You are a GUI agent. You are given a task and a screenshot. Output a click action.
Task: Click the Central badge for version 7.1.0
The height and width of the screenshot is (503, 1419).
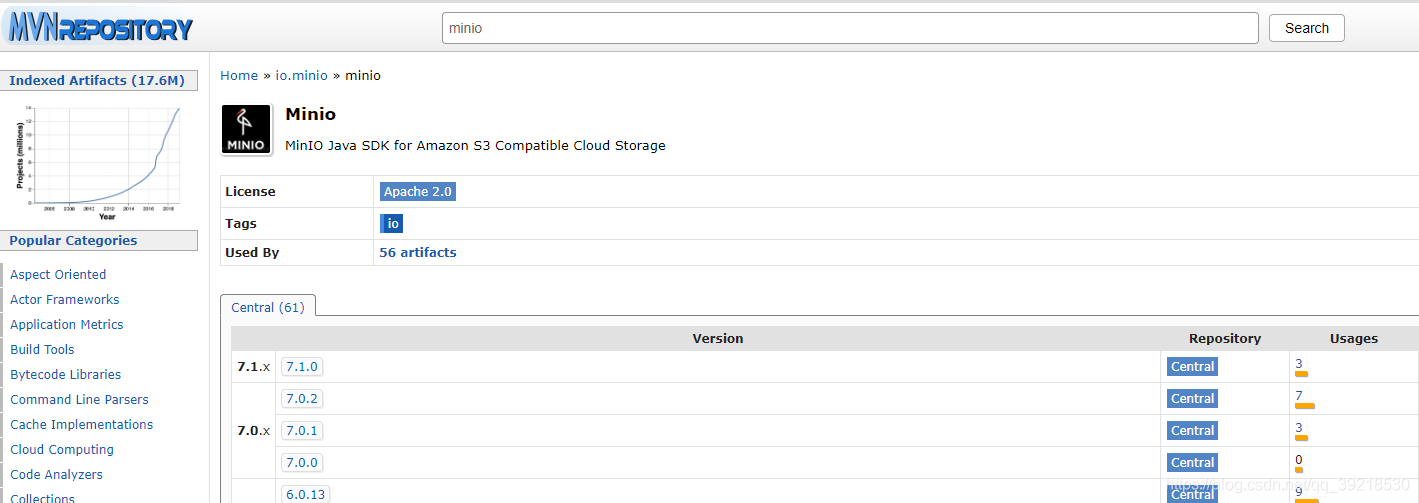[x=1192, y=367]
